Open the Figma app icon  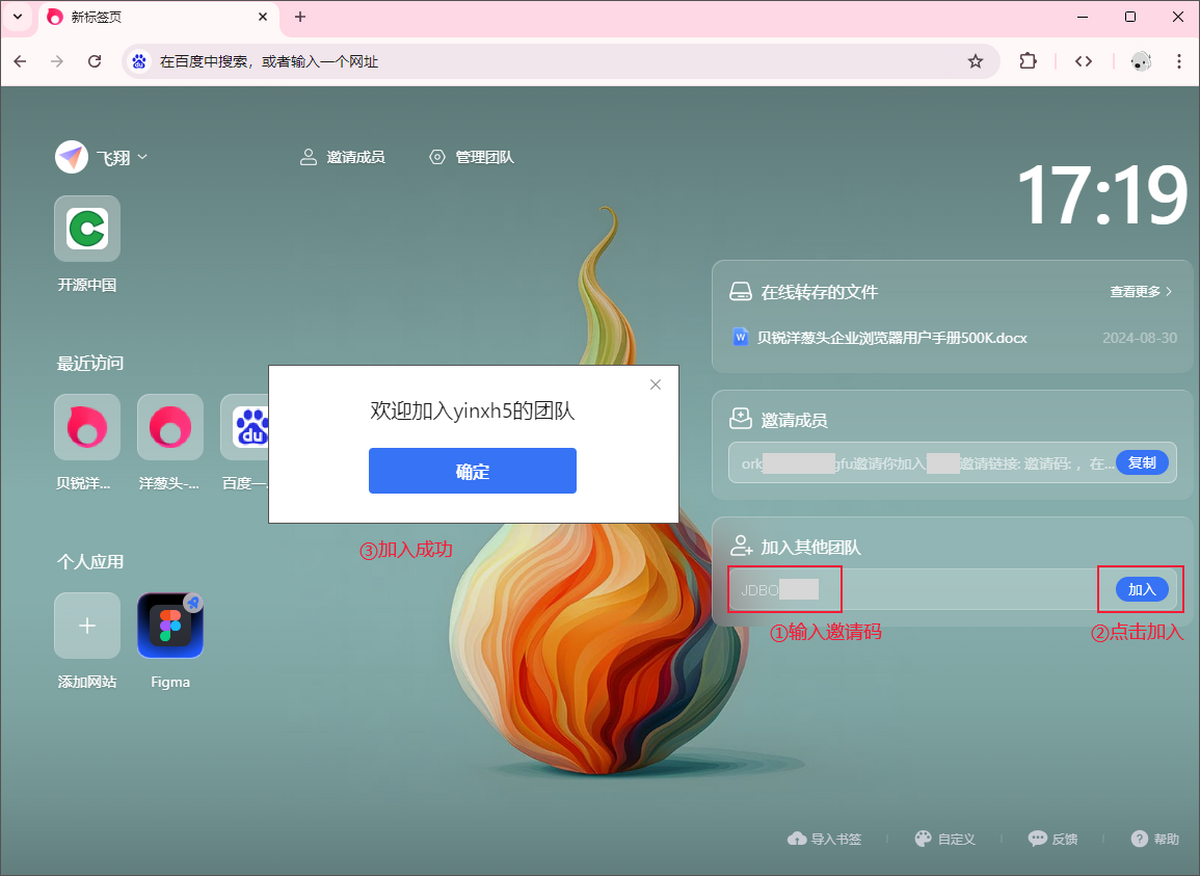click(170, 626)
